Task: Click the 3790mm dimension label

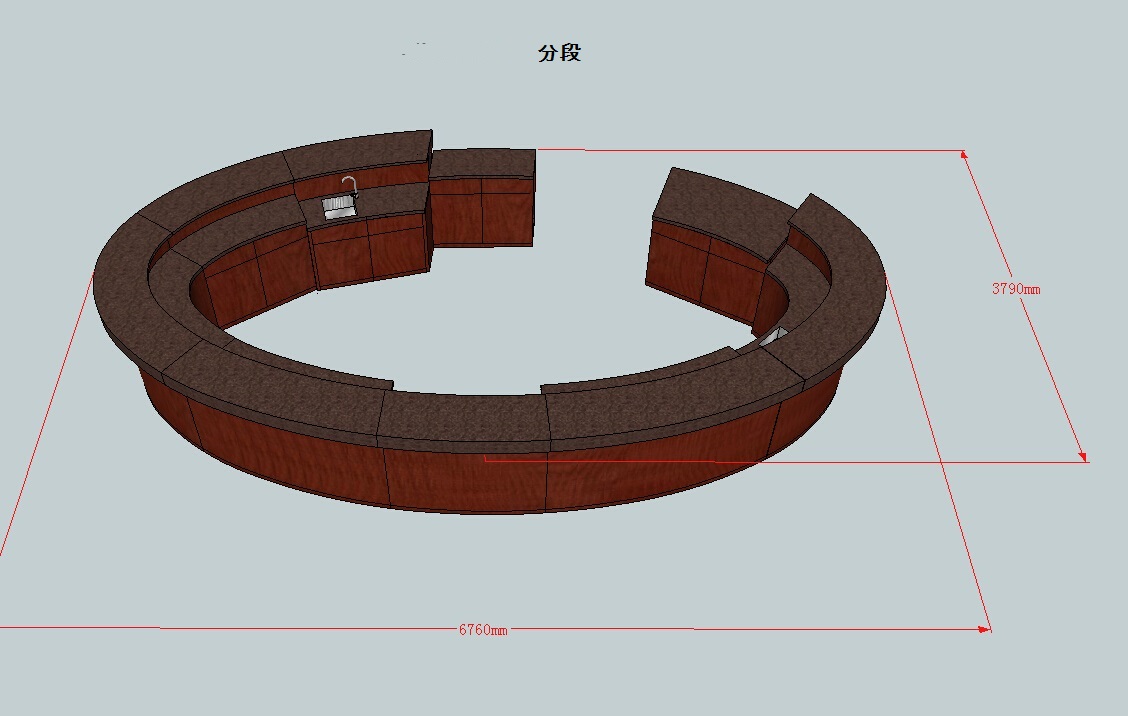Action: (x=1016, y=289)
